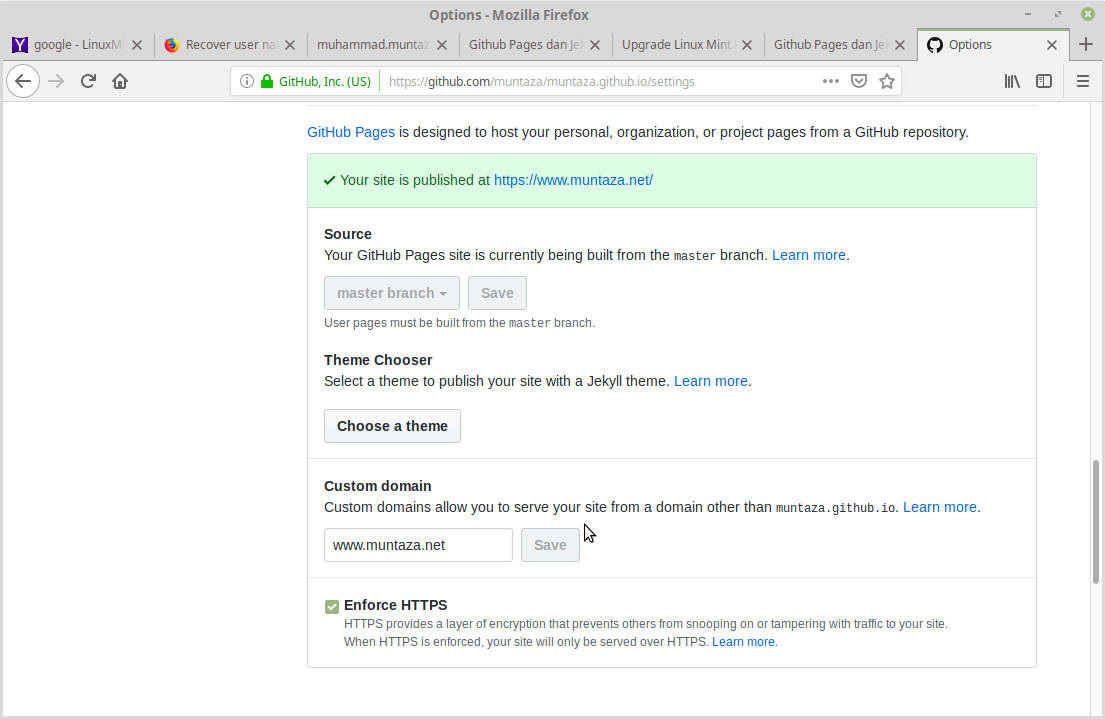Open Firefox hamburger menu
This screenshot has height=719, width=1105.
coord(1083,82)
